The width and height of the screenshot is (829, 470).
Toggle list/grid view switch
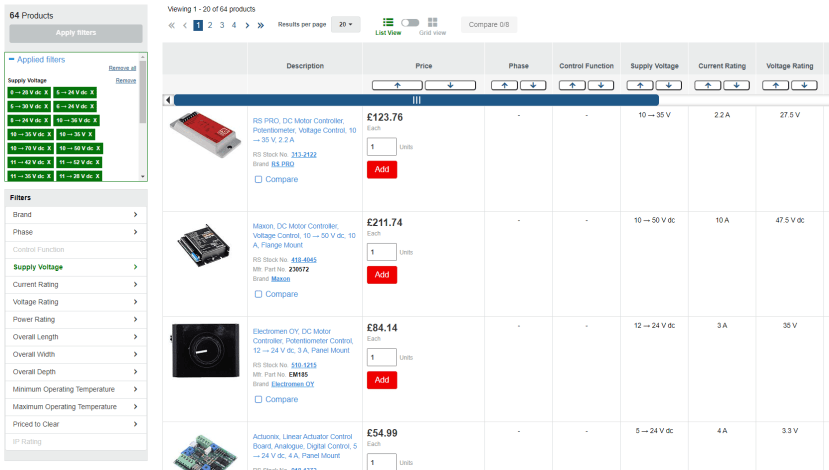click(x=410, y=23)
